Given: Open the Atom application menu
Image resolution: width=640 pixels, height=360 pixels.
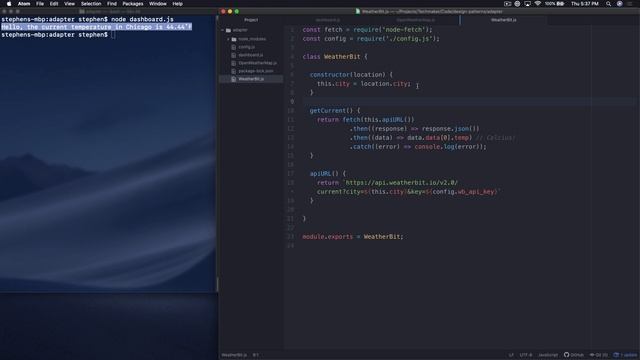Looking at the screenshot, I should (24, 4).
